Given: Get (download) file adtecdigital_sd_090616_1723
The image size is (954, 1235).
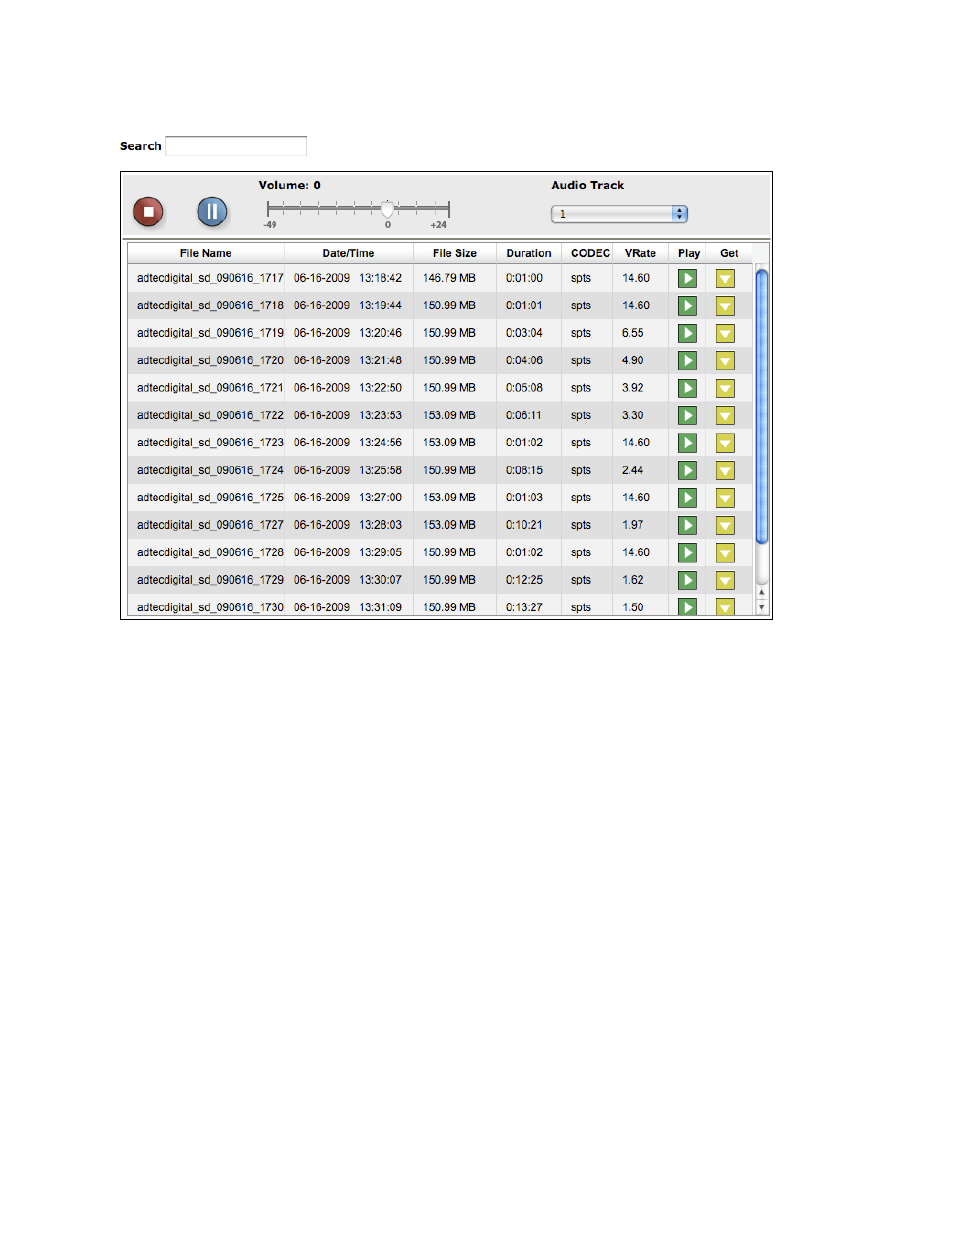Looking at the screenshot, I should tap(726, 443).
